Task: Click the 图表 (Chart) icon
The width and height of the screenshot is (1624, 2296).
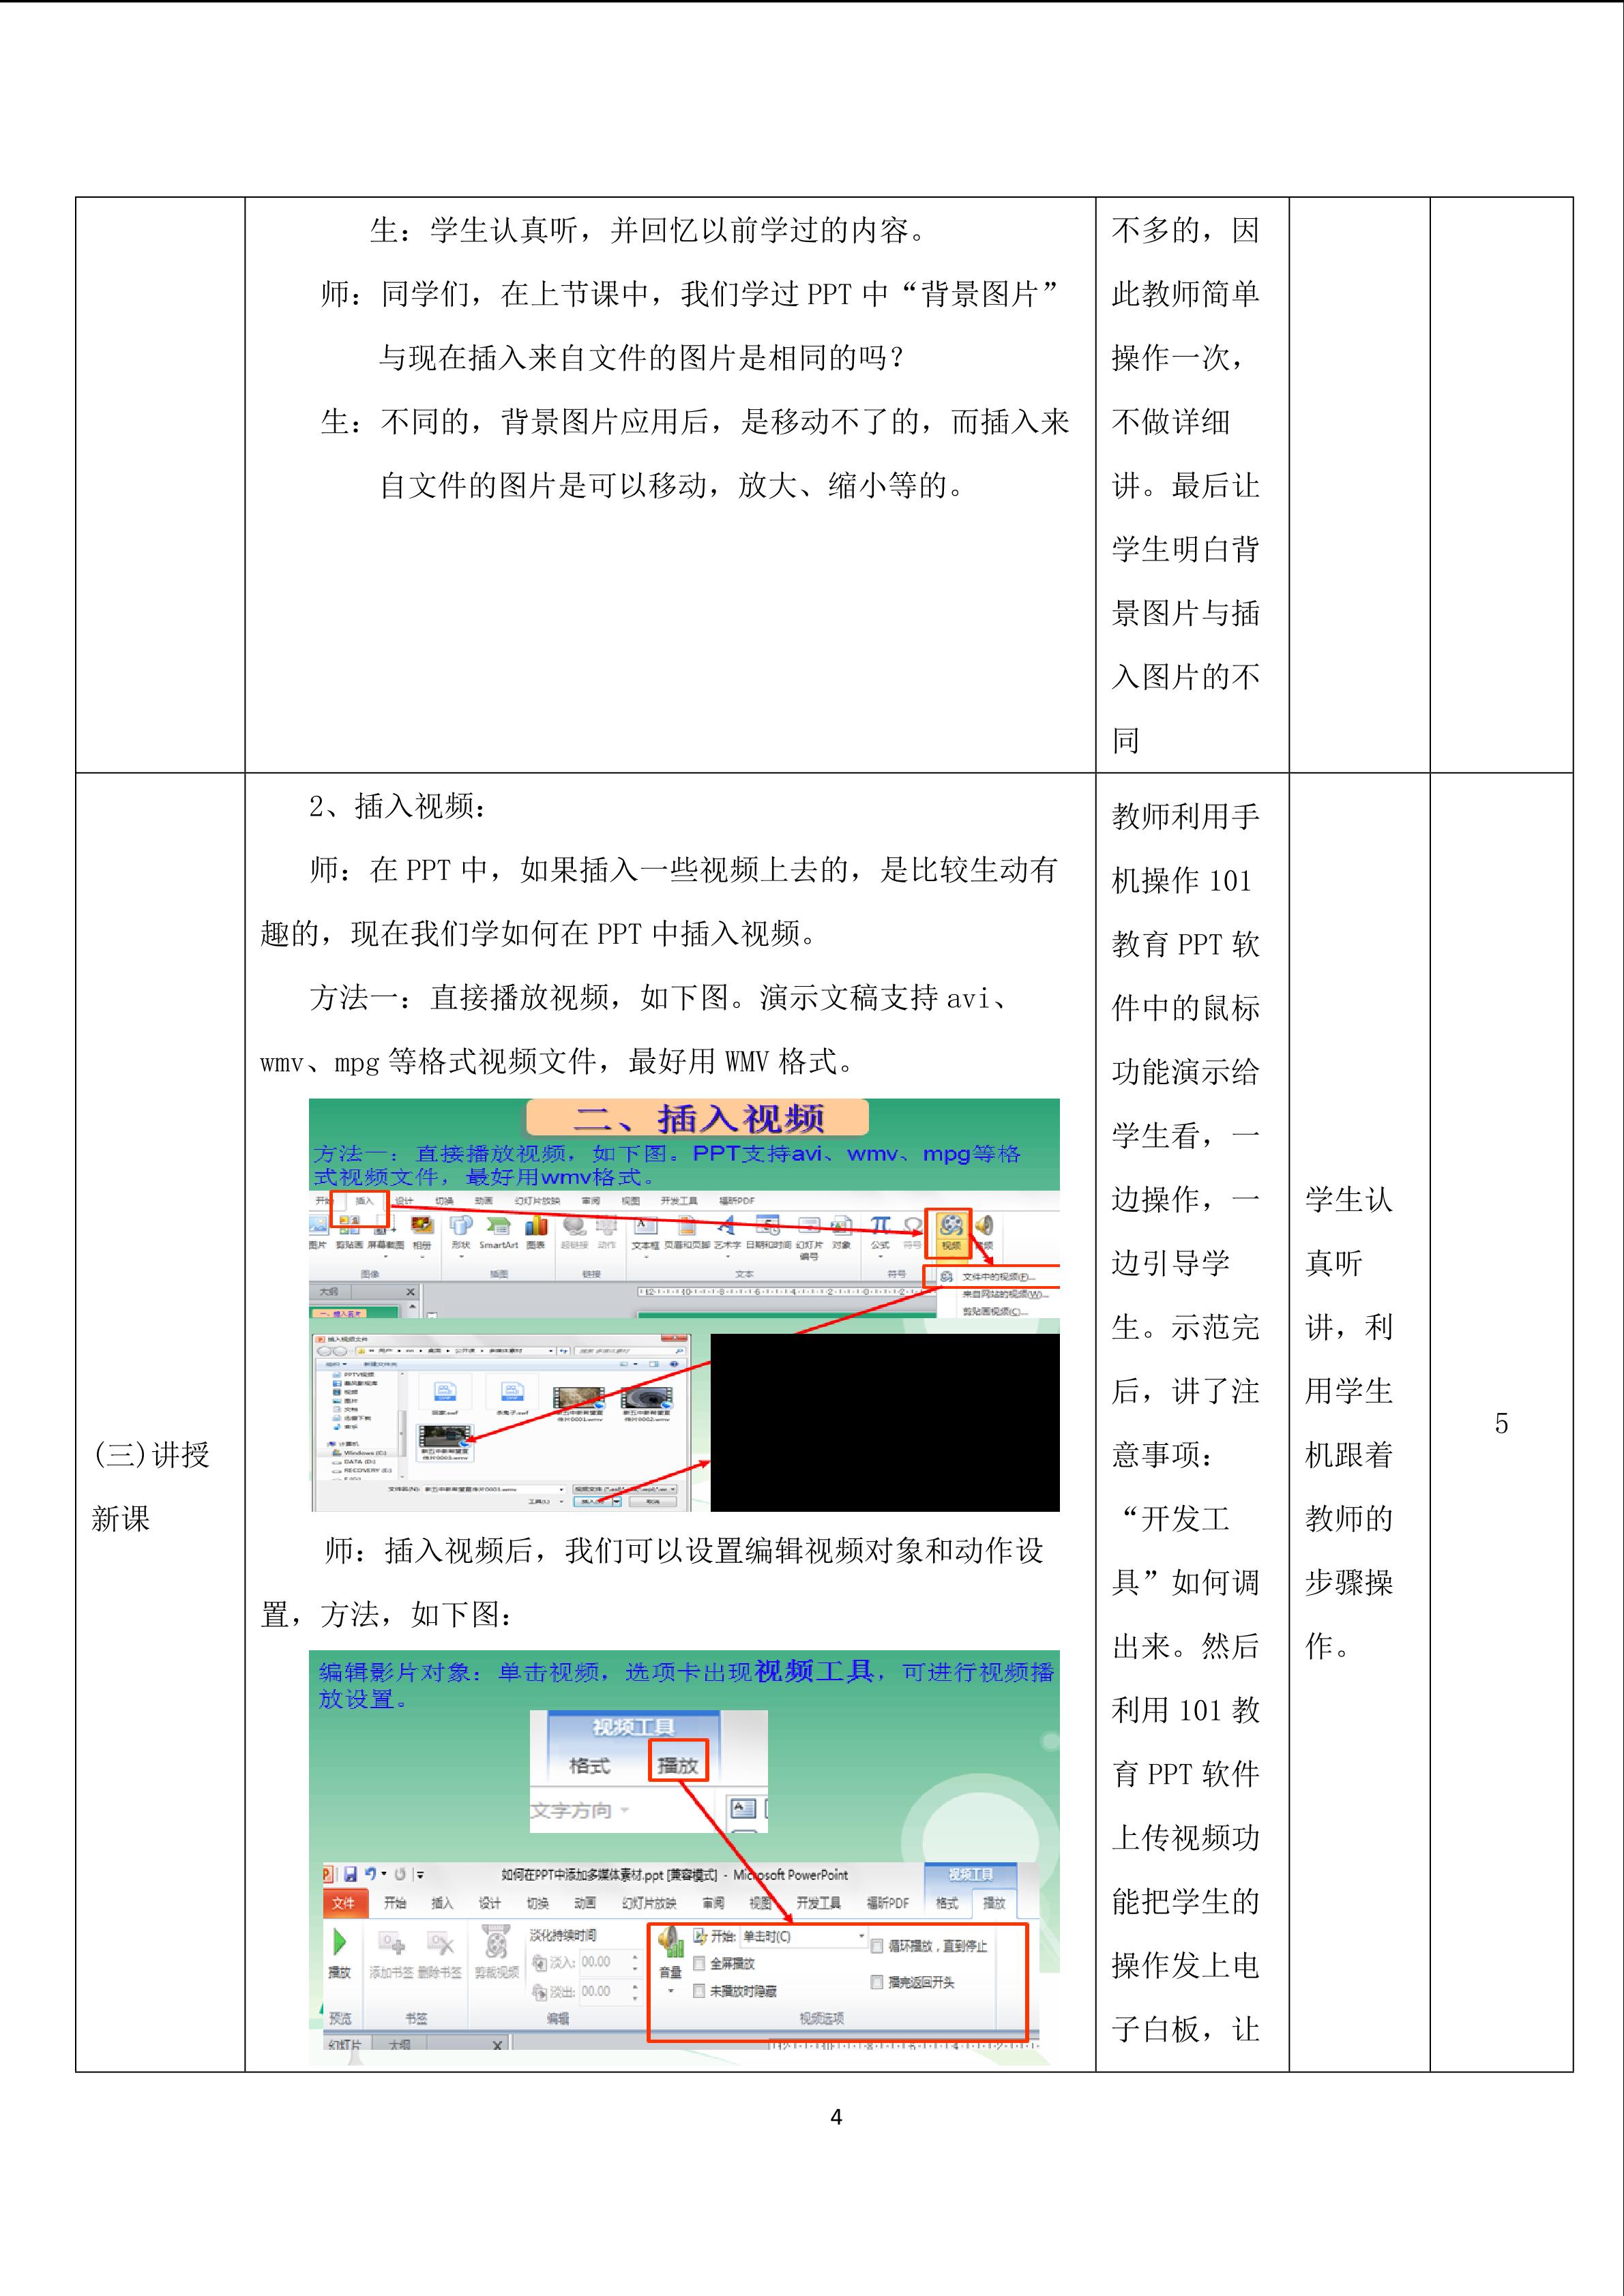Action: [536, 1226]
